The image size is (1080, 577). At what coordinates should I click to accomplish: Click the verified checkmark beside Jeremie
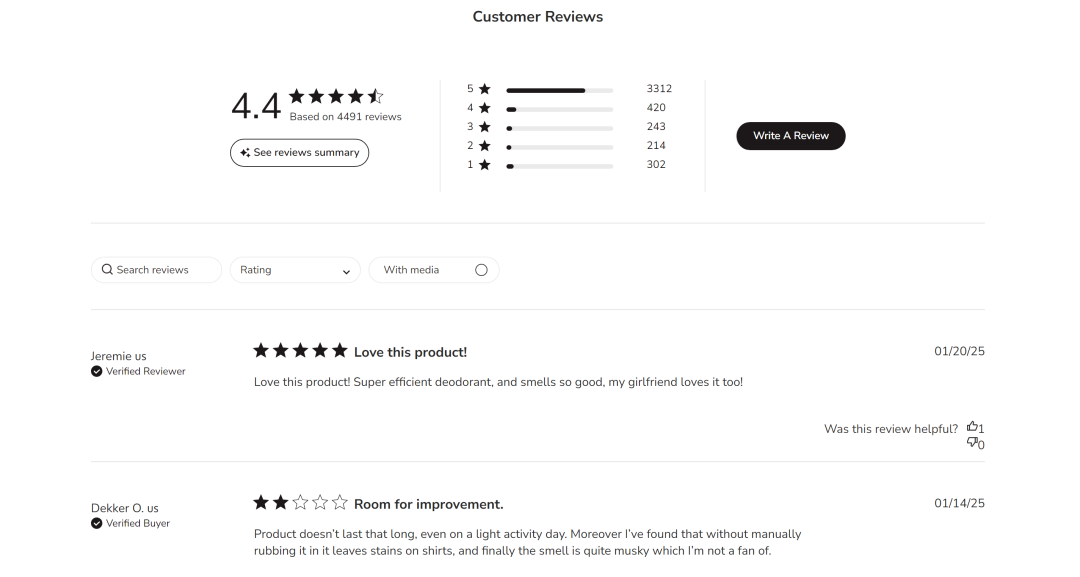coord(97,371)
